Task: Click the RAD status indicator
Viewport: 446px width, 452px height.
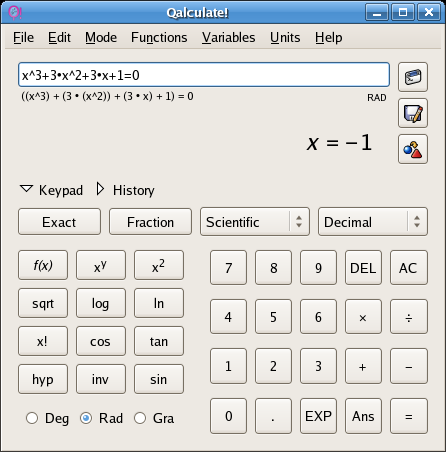Action: pos(377,98)
